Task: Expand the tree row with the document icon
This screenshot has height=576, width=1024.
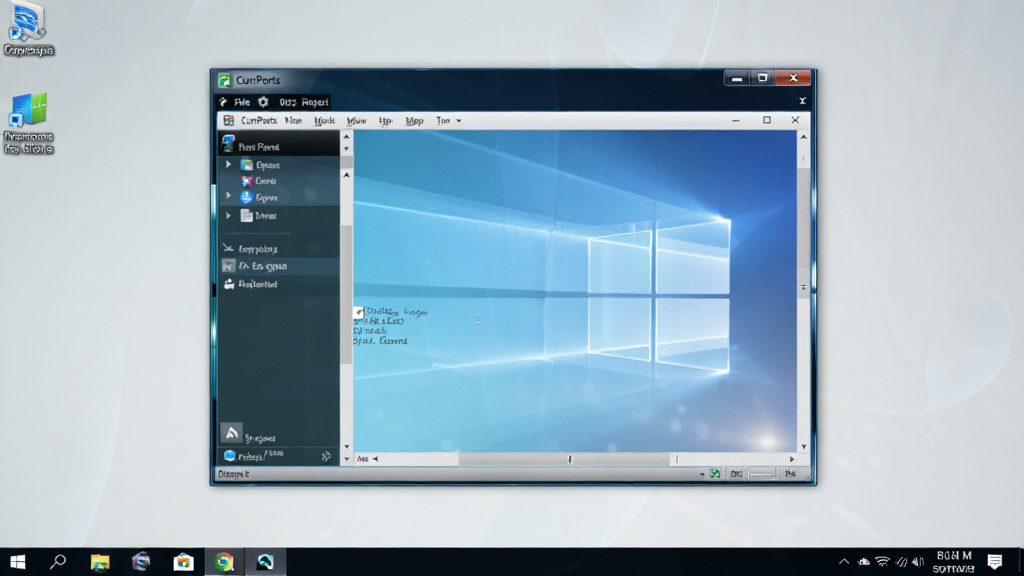Action: (x=228, y=215)
